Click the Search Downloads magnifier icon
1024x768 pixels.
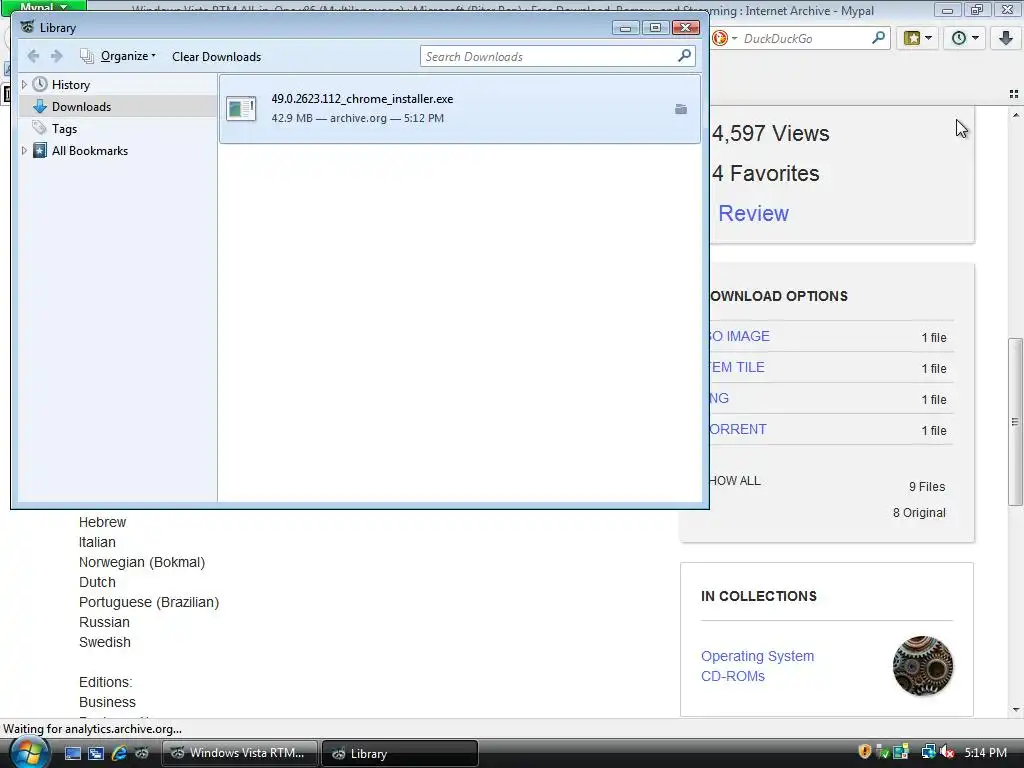pyautogui.click(x=684, y=56)
